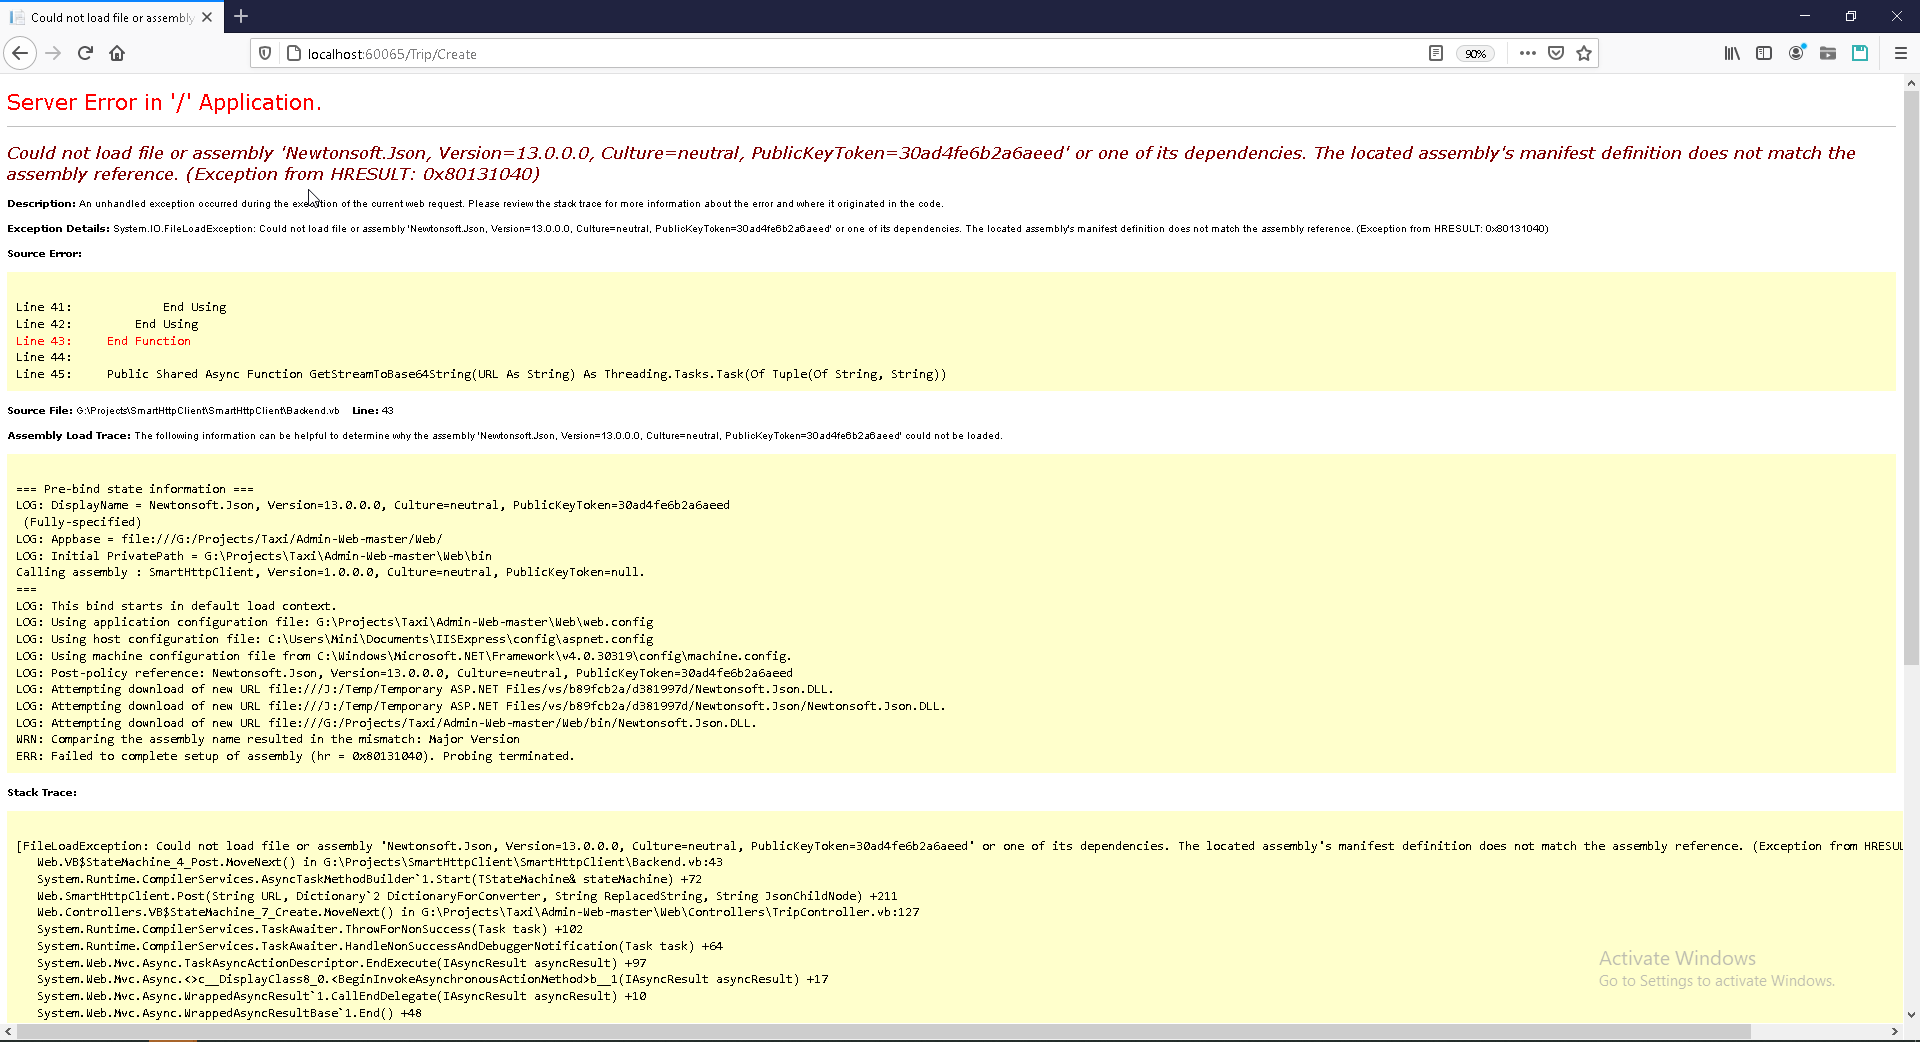Screen dimensions: 1920x1042
Task: Click the 'Description:' label
Action: [x=41, y=204]
